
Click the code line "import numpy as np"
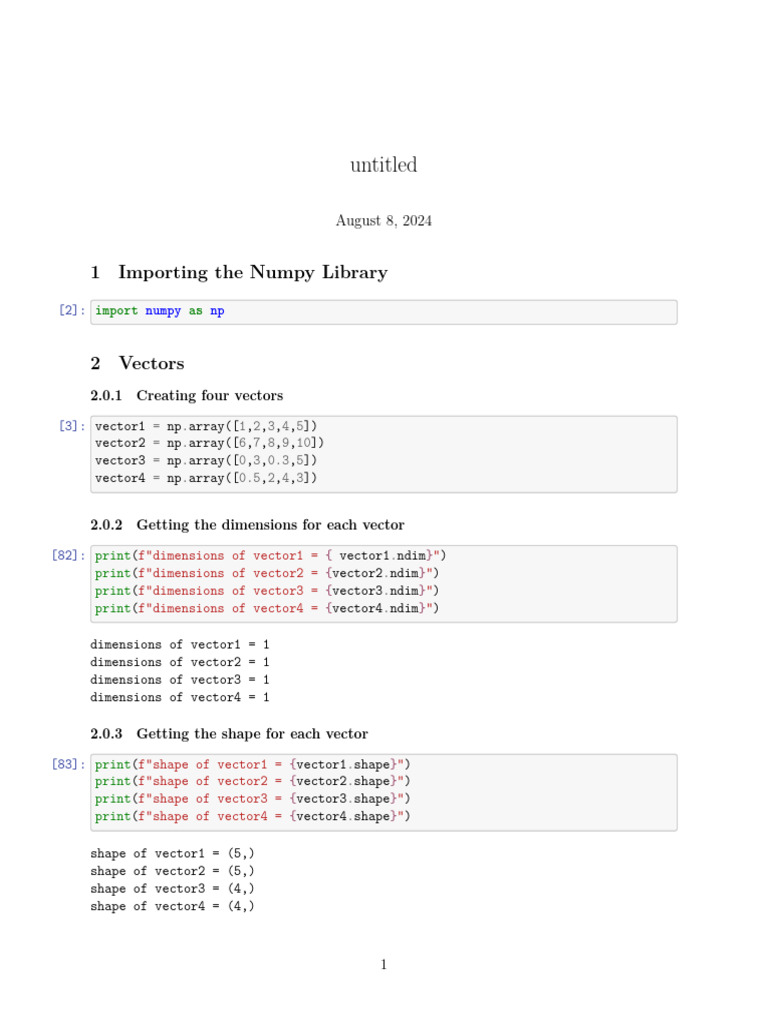[x=160, y=311]
